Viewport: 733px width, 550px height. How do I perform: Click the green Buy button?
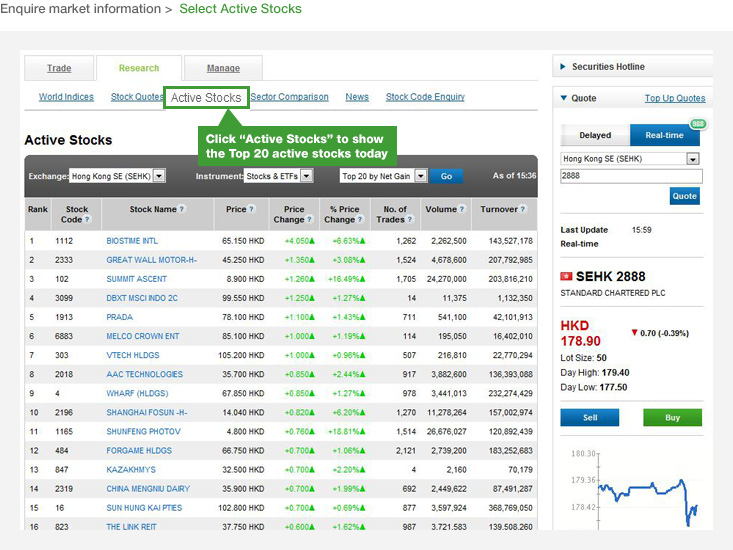pos(673,418)
